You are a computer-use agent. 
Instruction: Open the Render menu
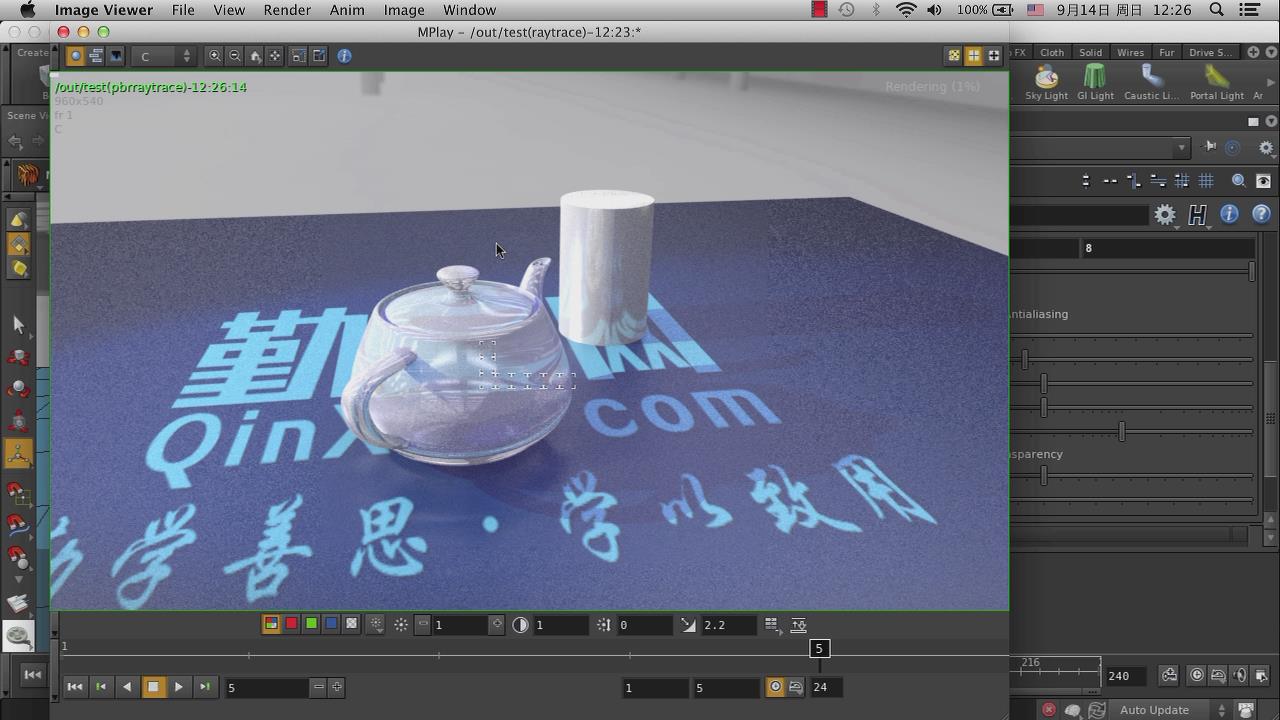(x=287, y=10)
